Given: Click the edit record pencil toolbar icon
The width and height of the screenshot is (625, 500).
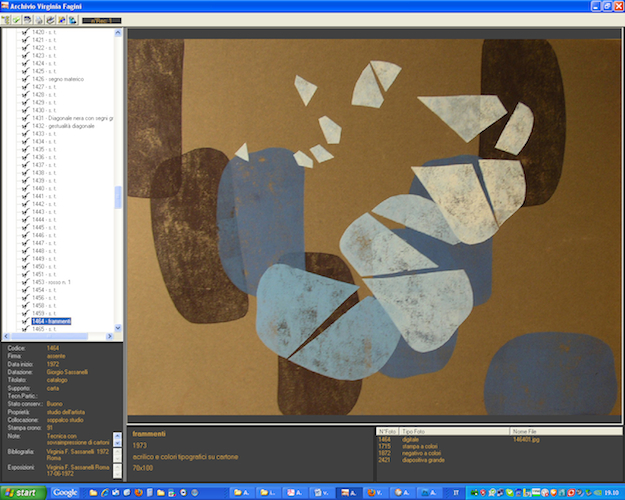Looking at the screenshot, I should click(x=50, y=20).
